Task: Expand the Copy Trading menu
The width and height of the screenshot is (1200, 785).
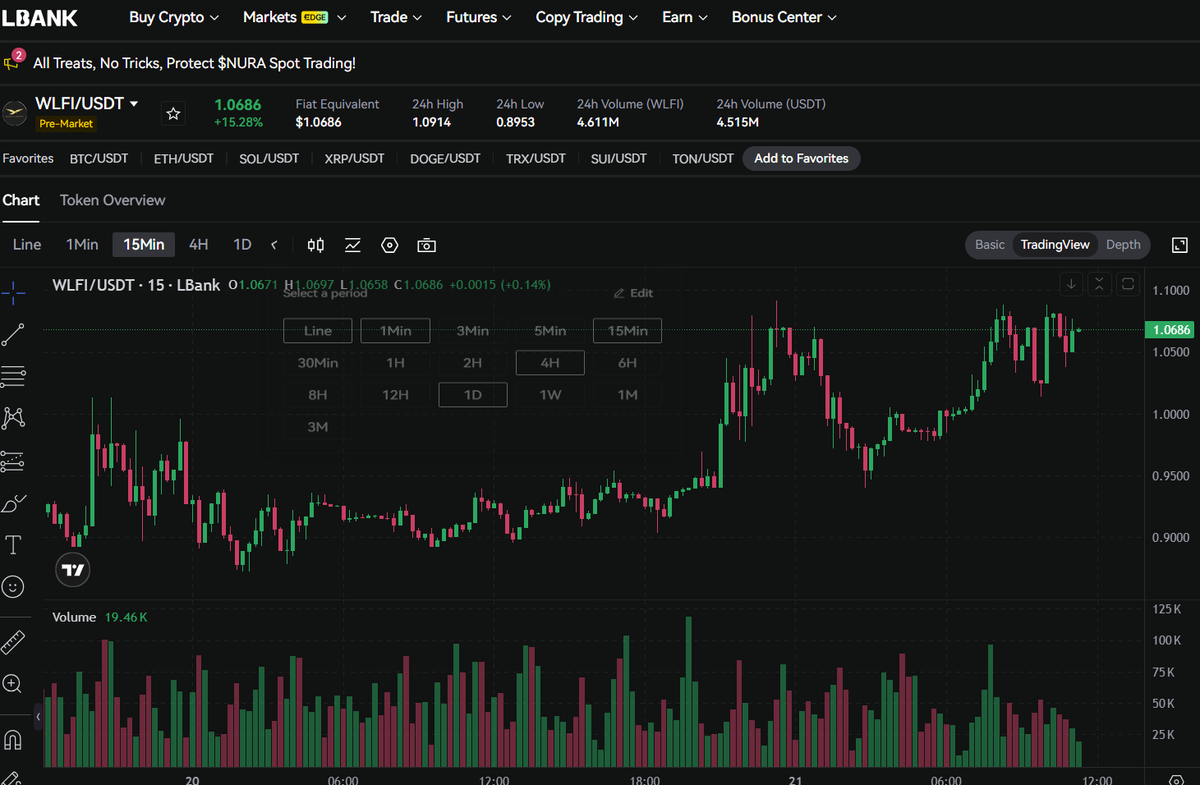Action: tap(587, 17)
